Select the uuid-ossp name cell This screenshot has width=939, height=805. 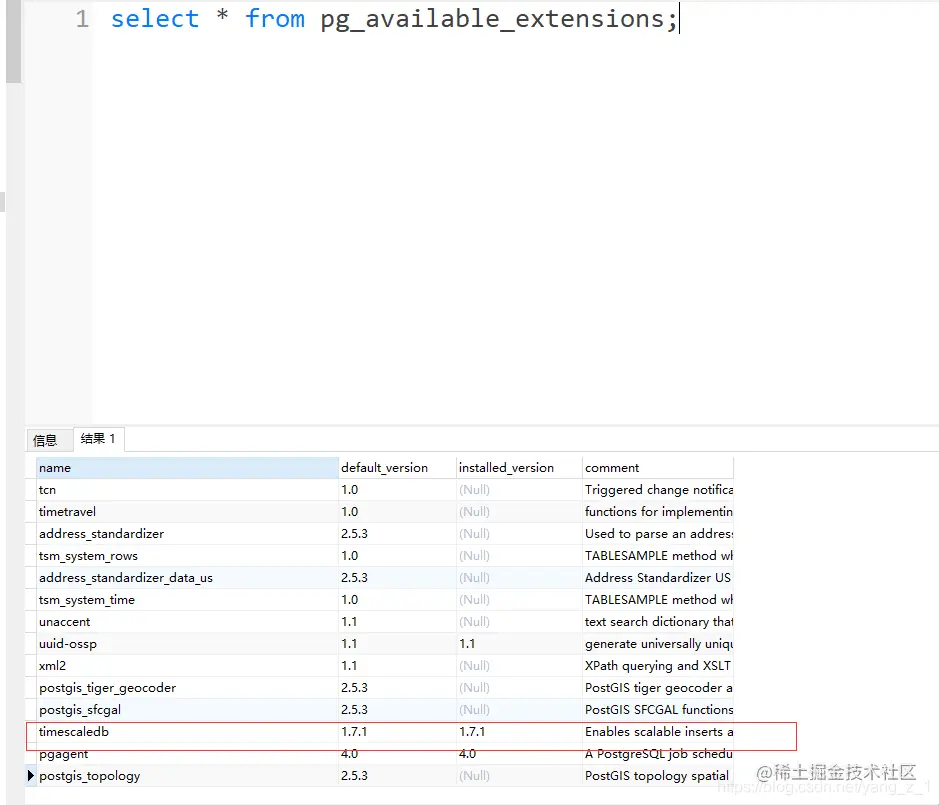tap(187, 644)
